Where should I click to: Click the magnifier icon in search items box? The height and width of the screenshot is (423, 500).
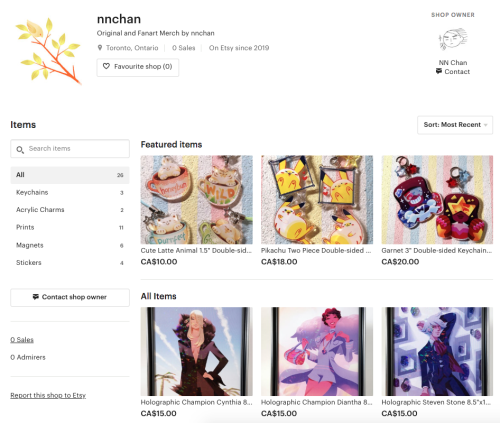click(20, 150)
